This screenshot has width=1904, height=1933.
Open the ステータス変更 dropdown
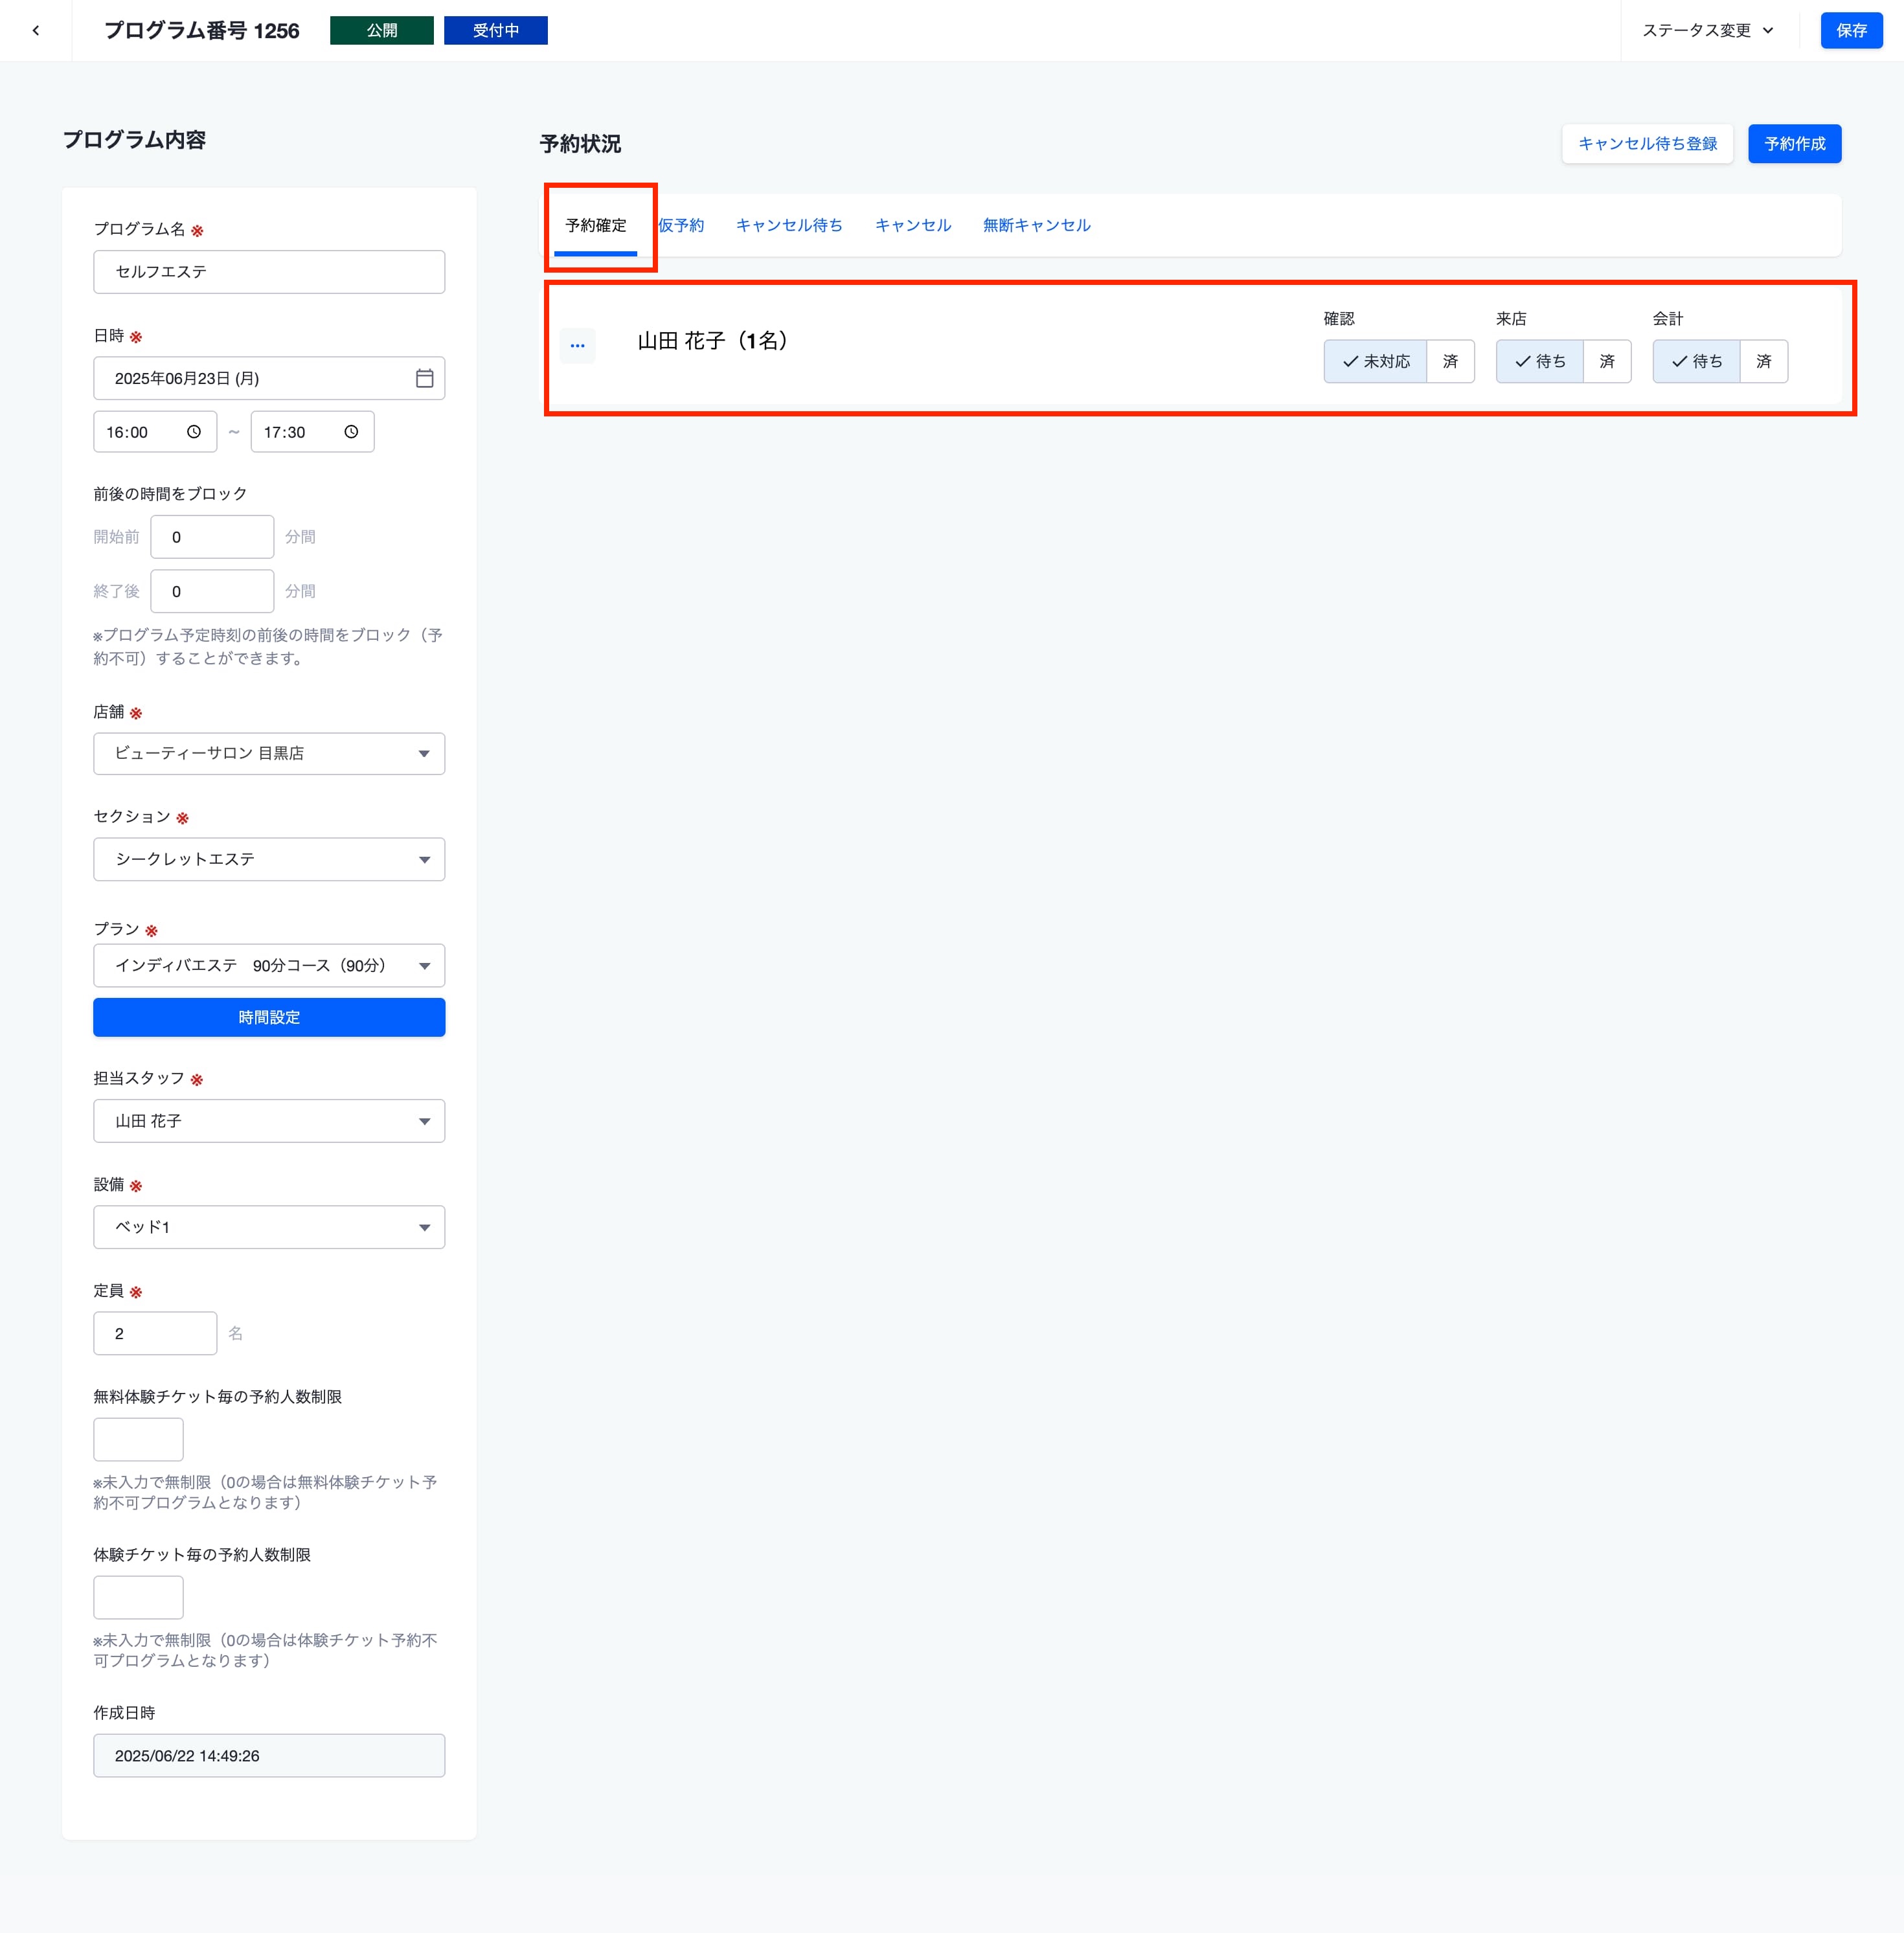pyautogui.click(x=1708, y=30)
